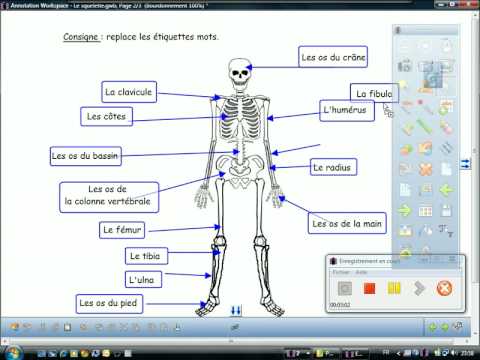
Task: Open the Fichier menu in recorder window
Action: 340,272
